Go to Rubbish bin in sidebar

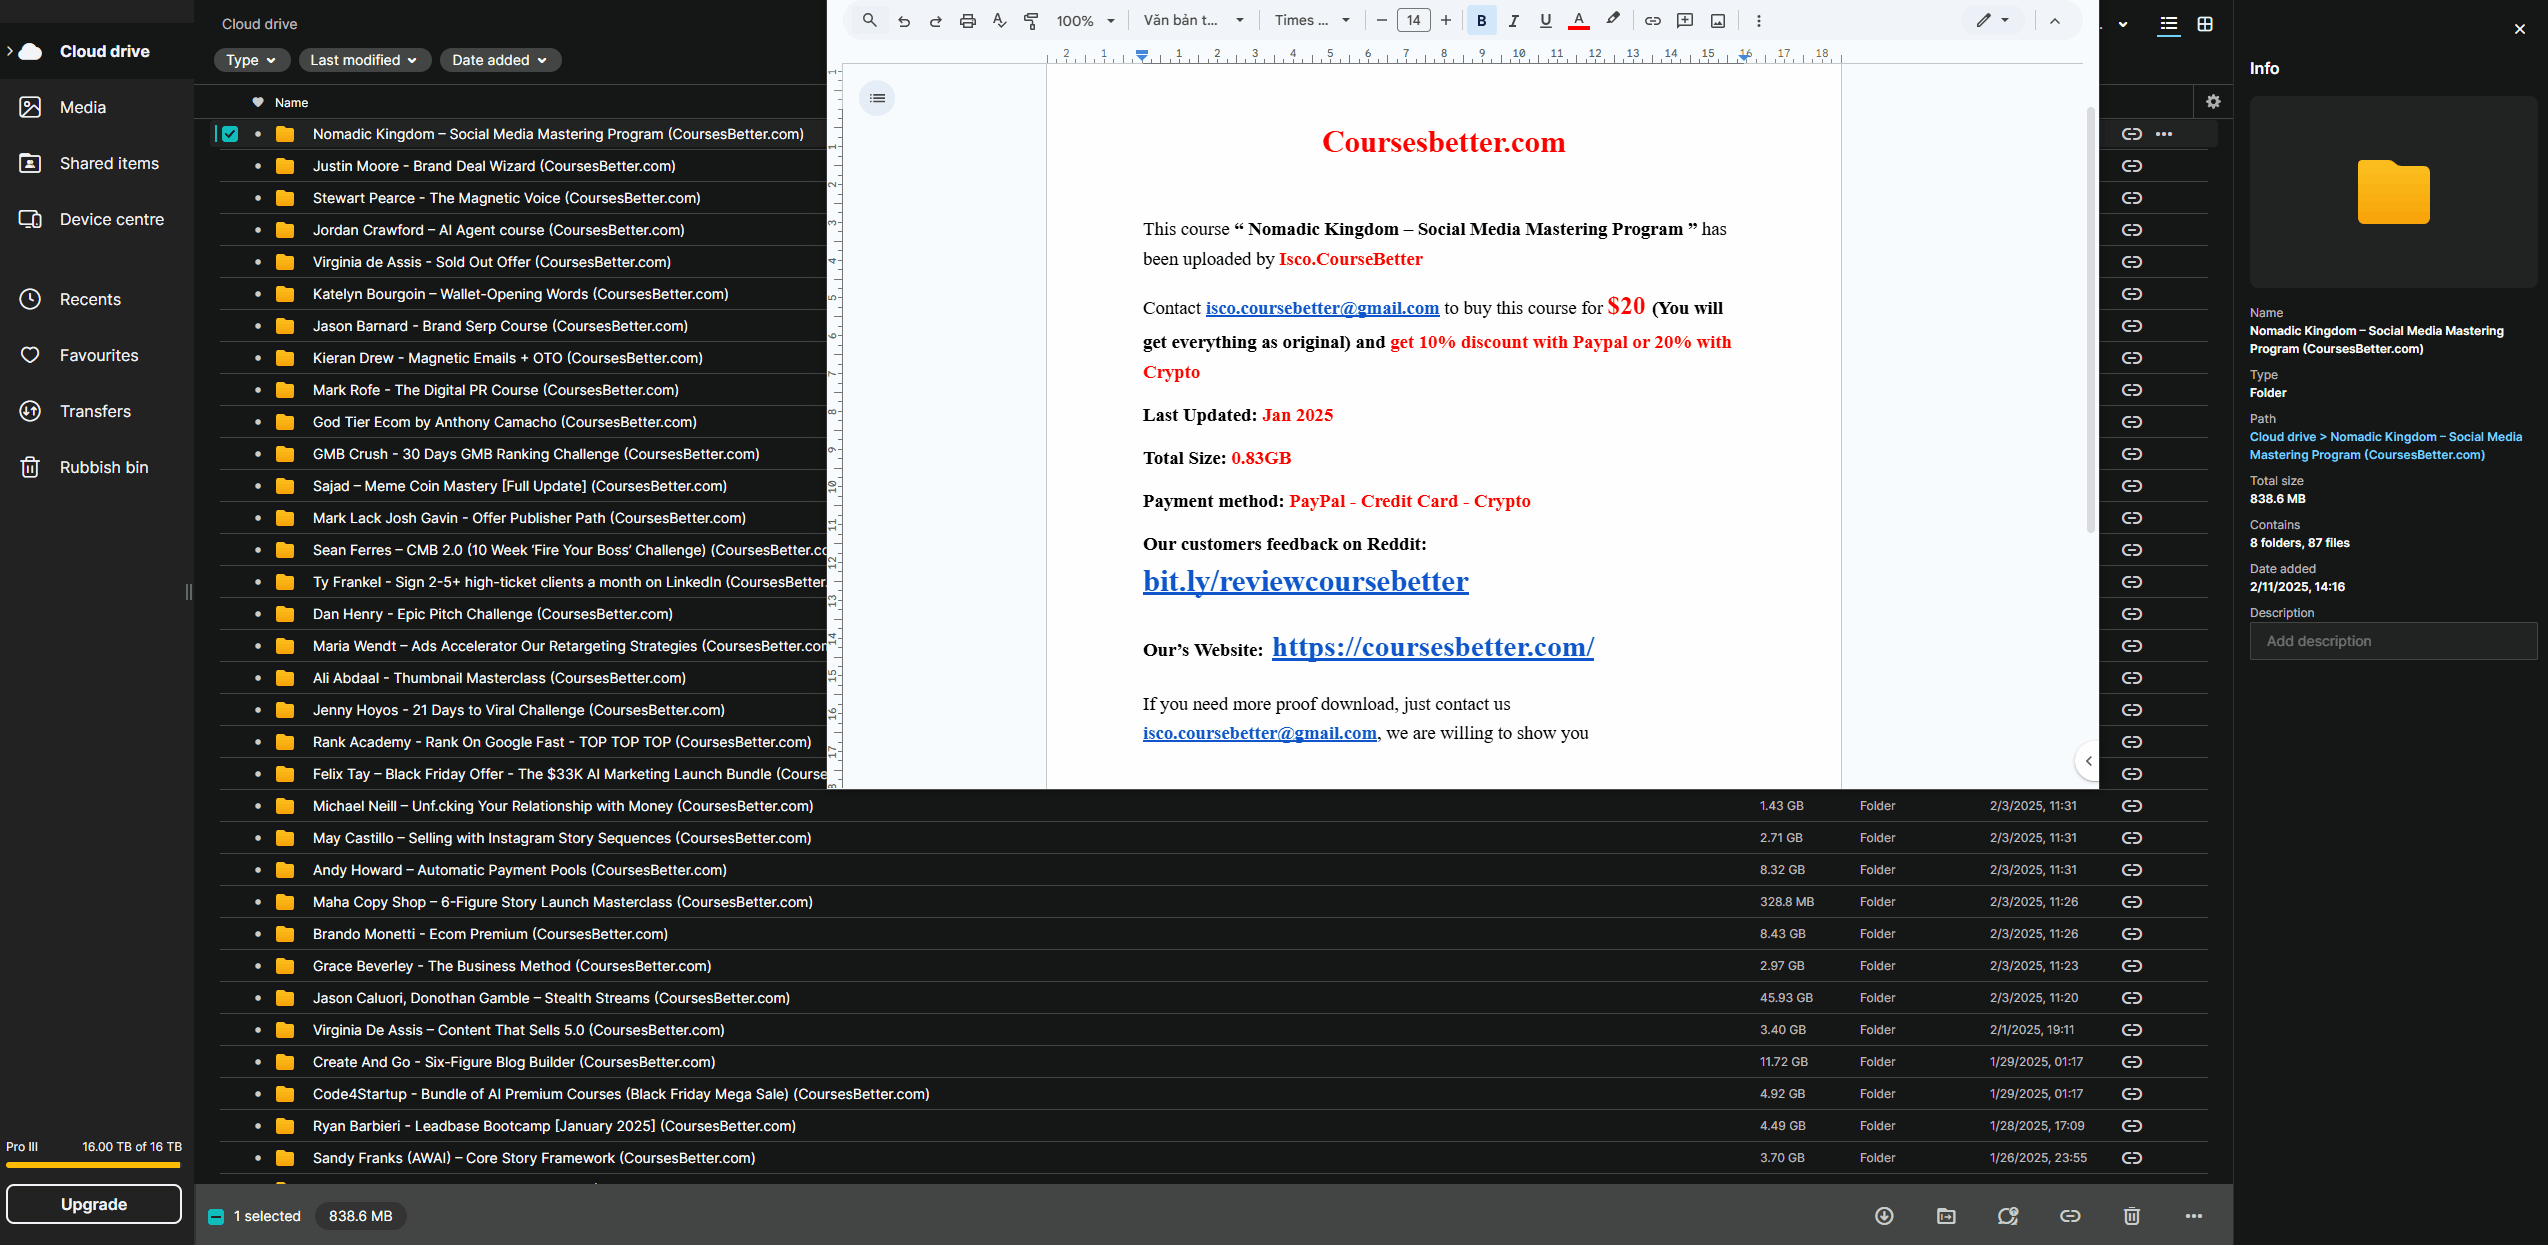click(x=104, y=467)
